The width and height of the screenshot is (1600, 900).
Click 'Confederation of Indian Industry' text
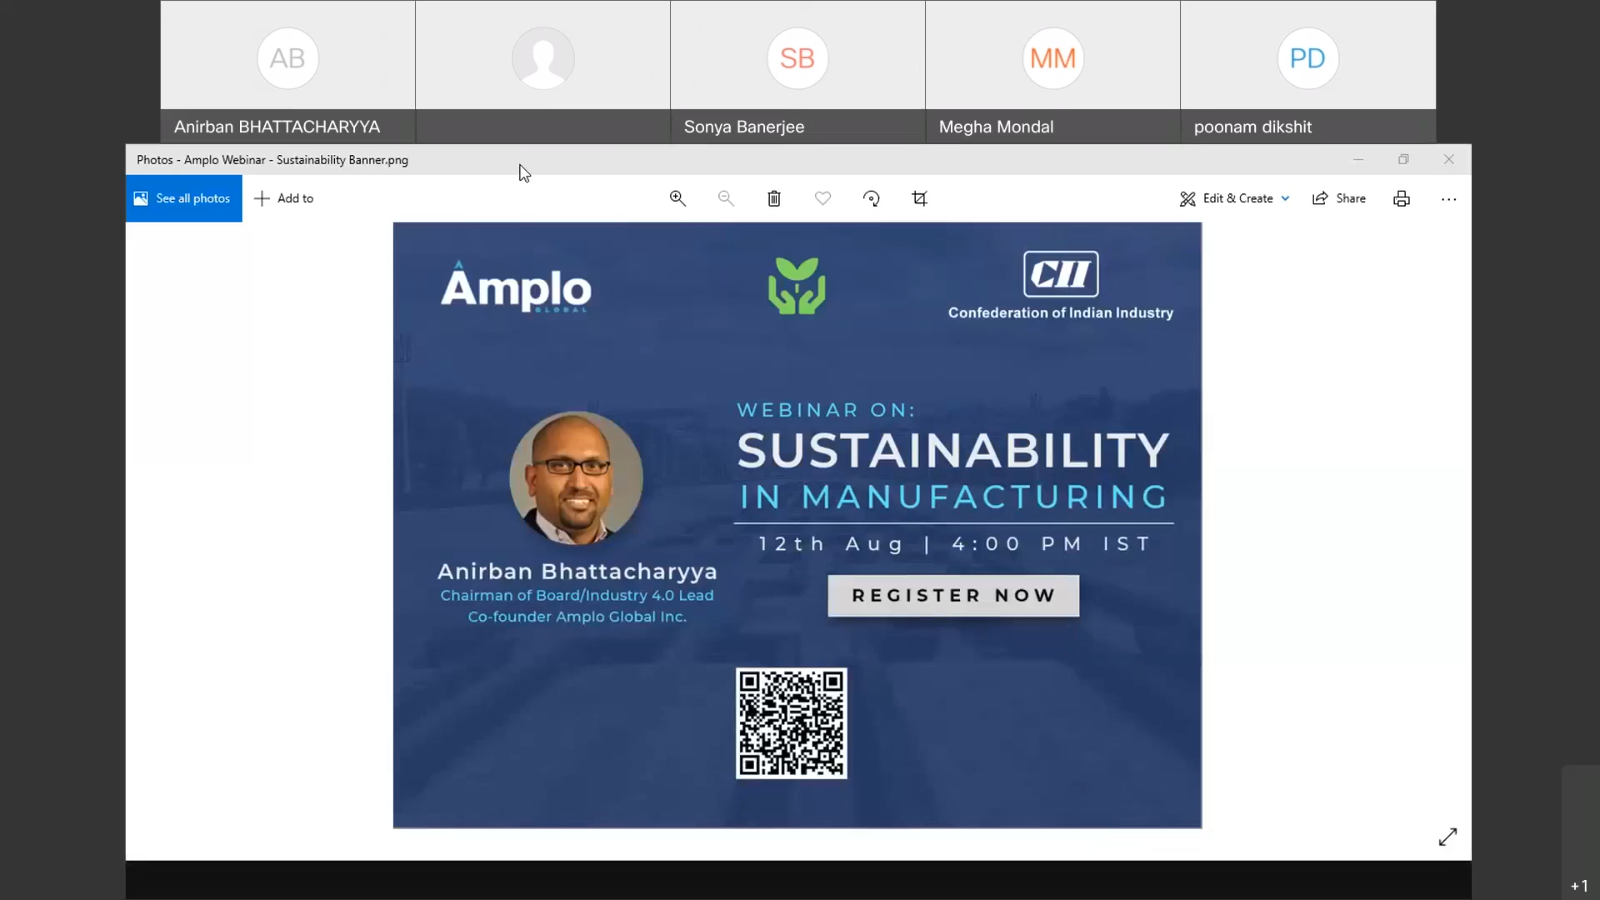pos(1061,313)
